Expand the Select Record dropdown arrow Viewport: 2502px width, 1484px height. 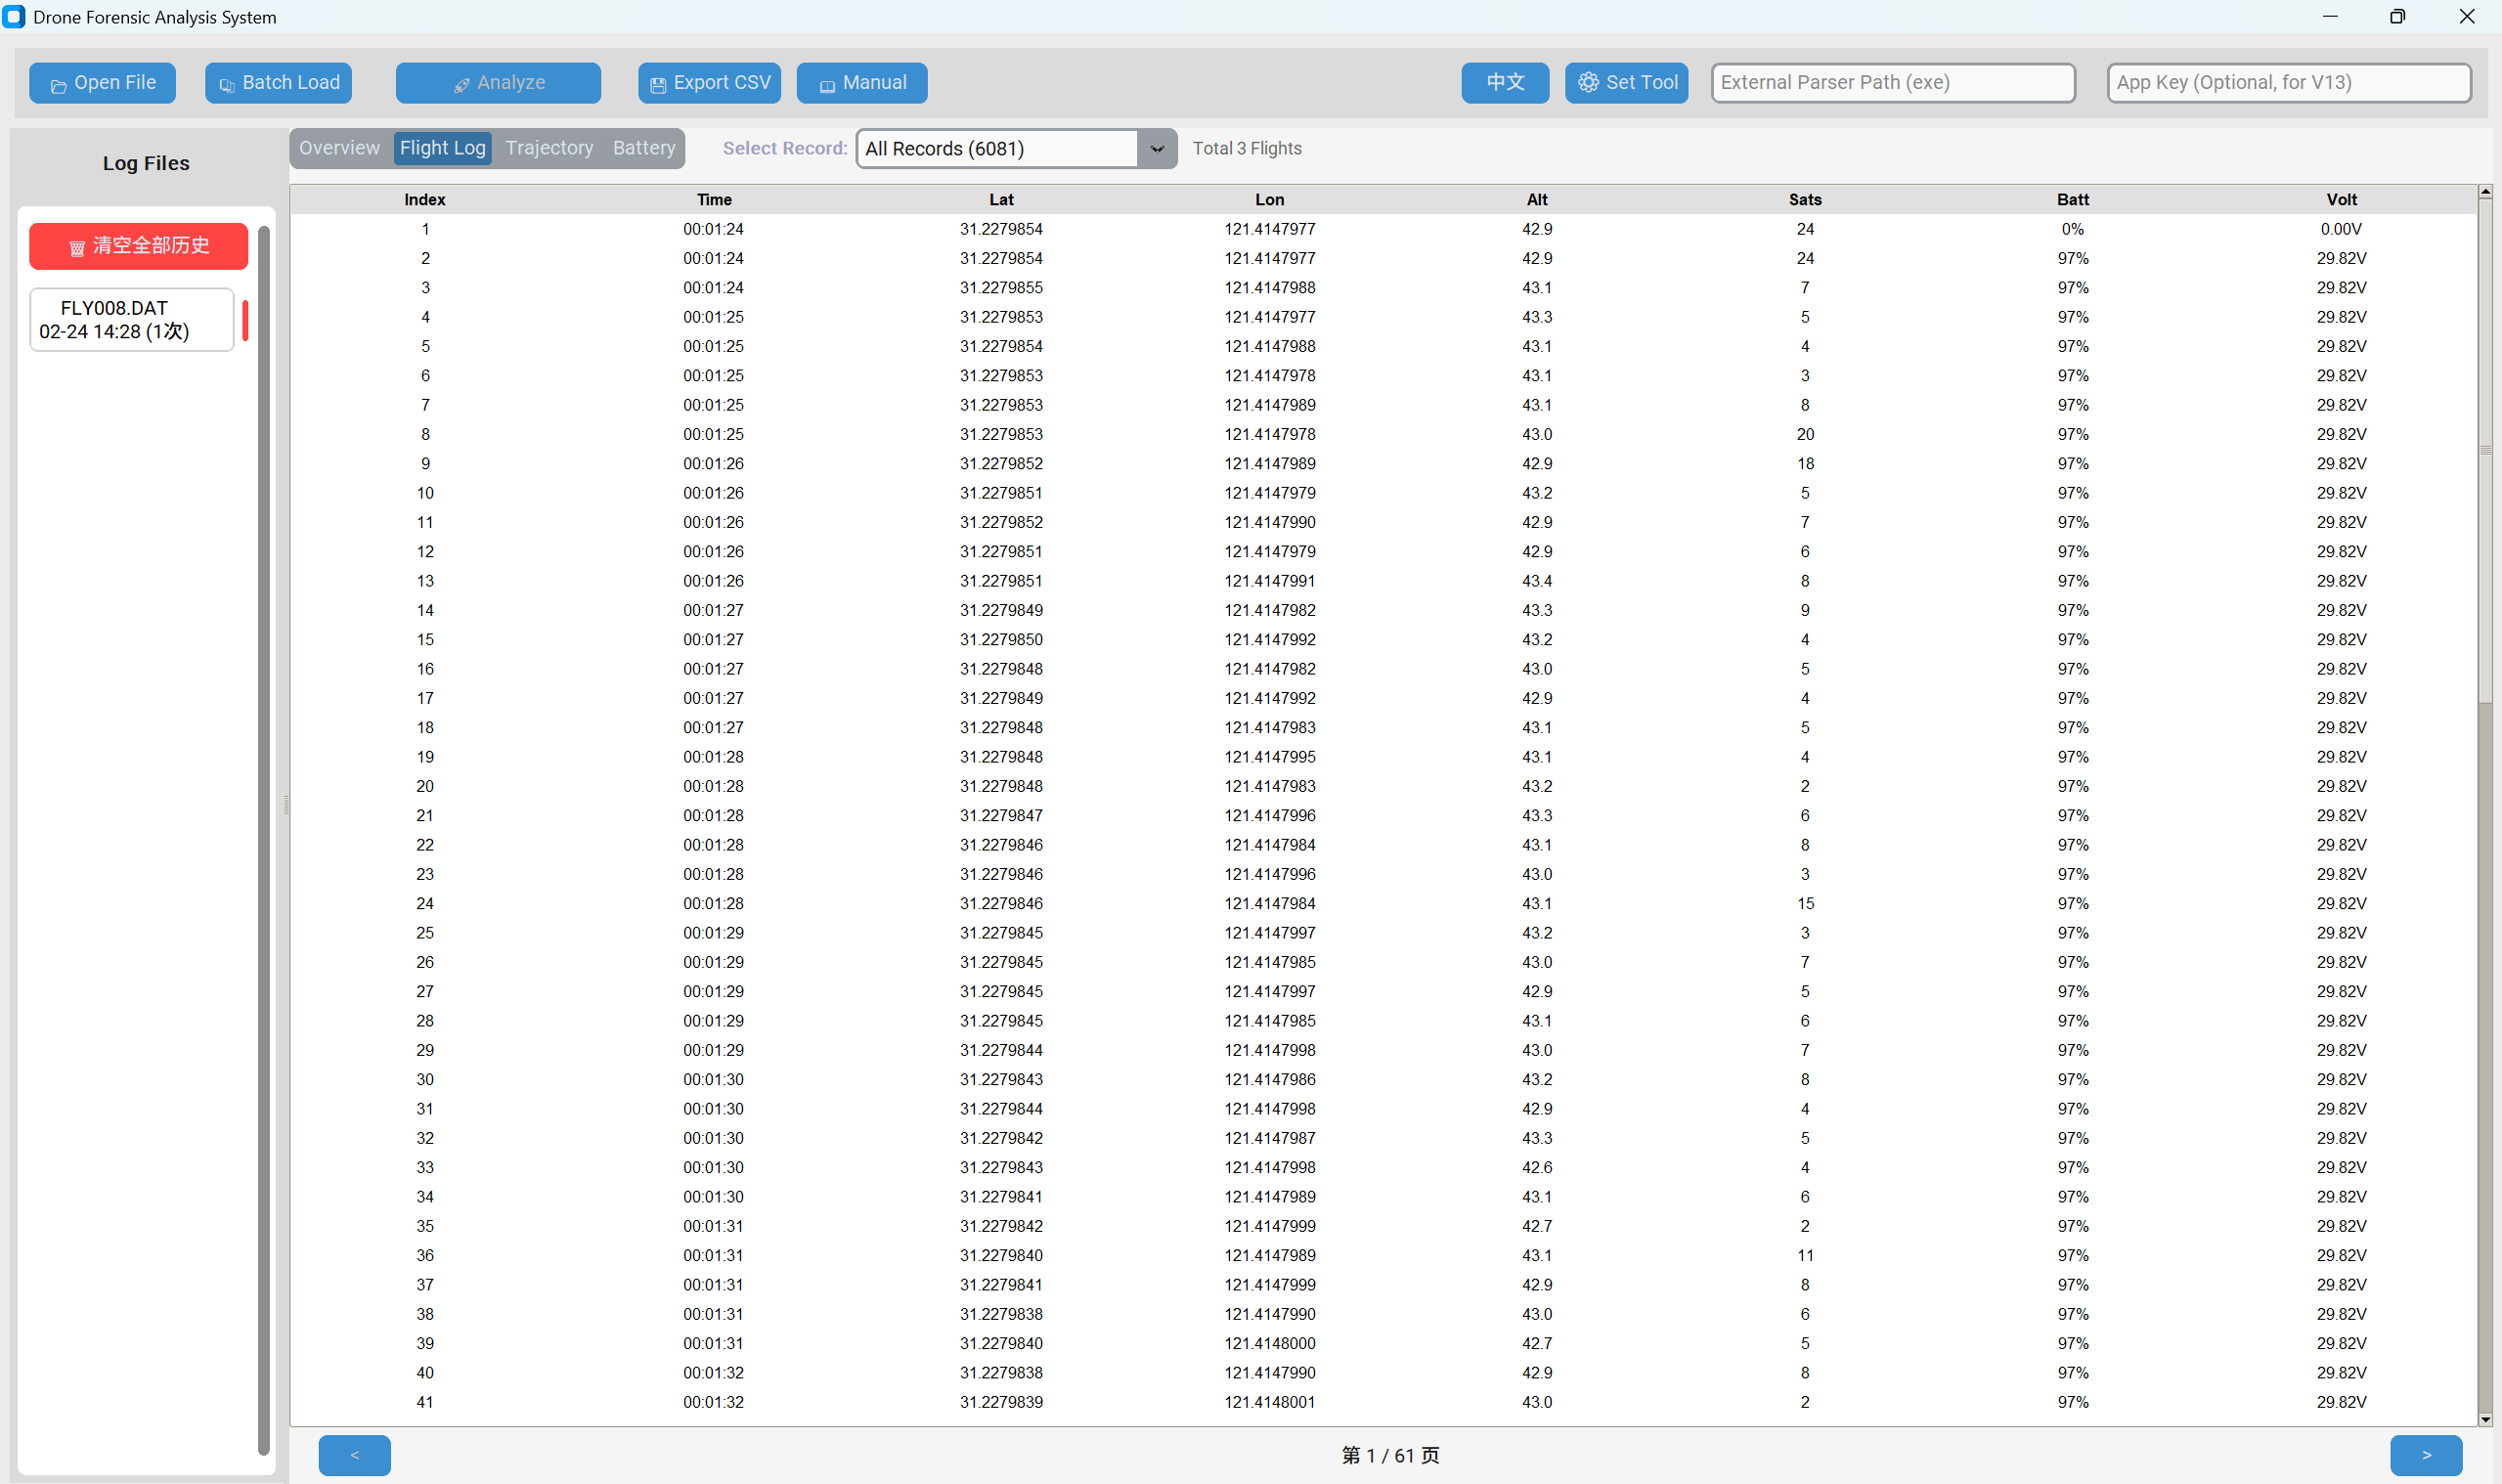[1156, 149]
